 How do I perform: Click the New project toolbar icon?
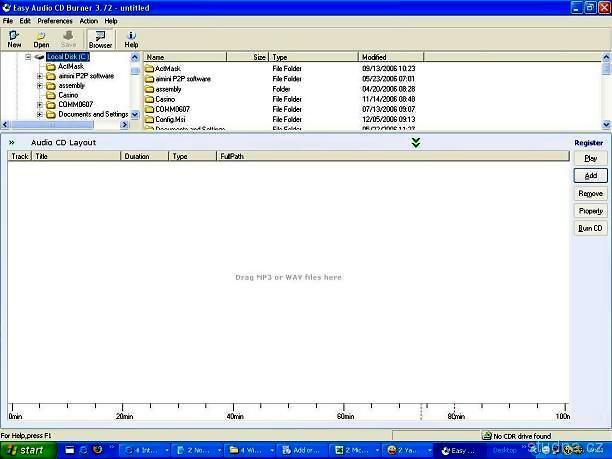coord(14,38)
